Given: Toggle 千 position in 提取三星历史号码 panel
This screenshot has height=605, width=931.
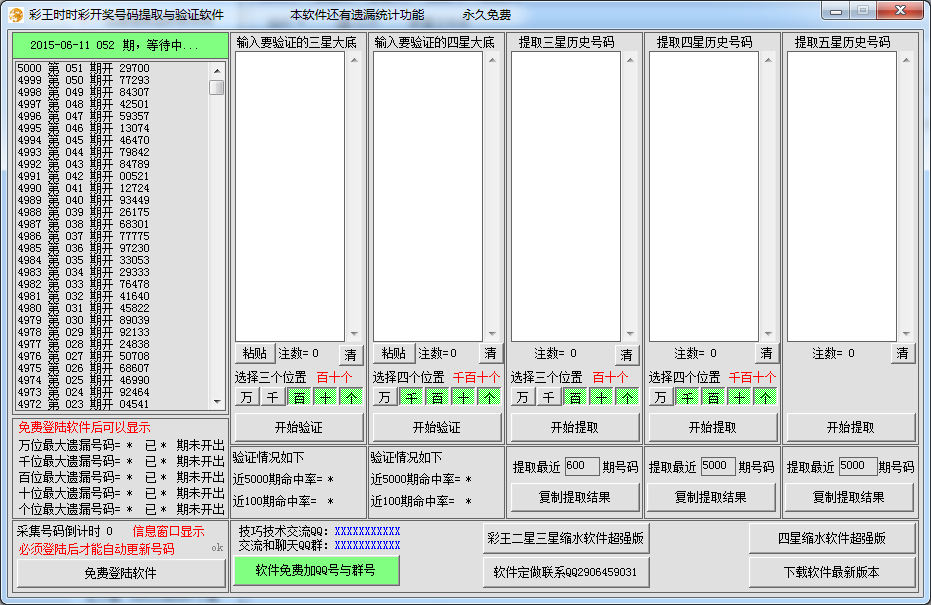Looking at the screenshot, I should point(549,397).
